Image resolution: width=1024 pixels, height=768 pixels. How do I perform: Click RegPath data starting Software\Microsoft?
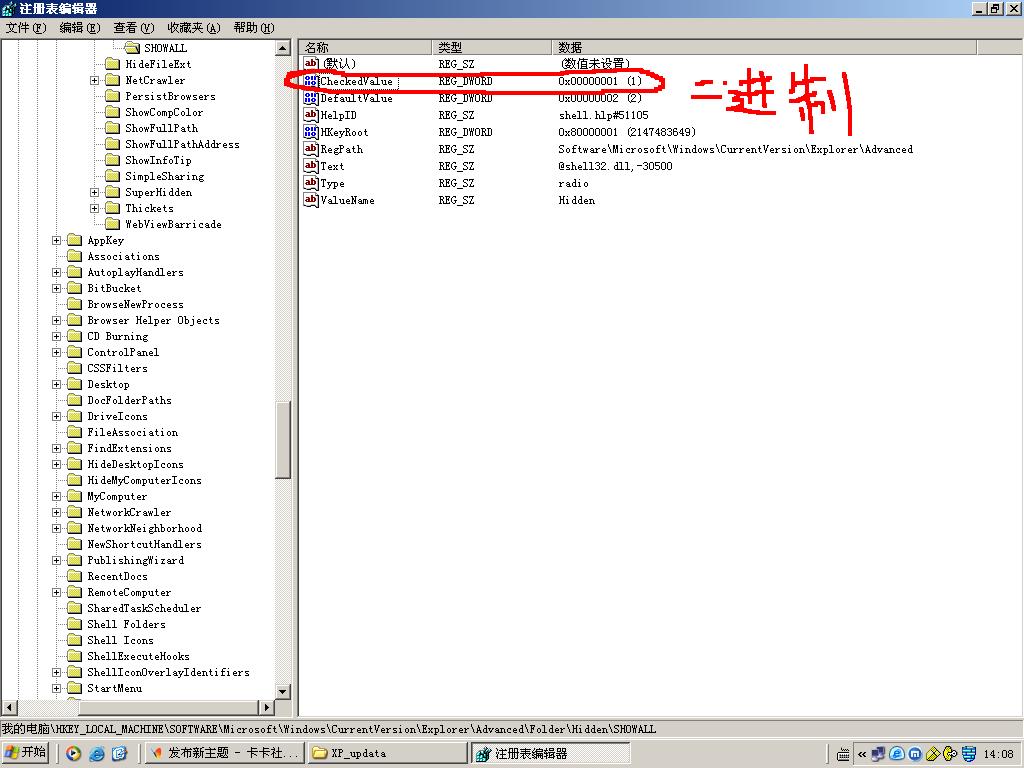pyautogui.click(x=735, y=150)
